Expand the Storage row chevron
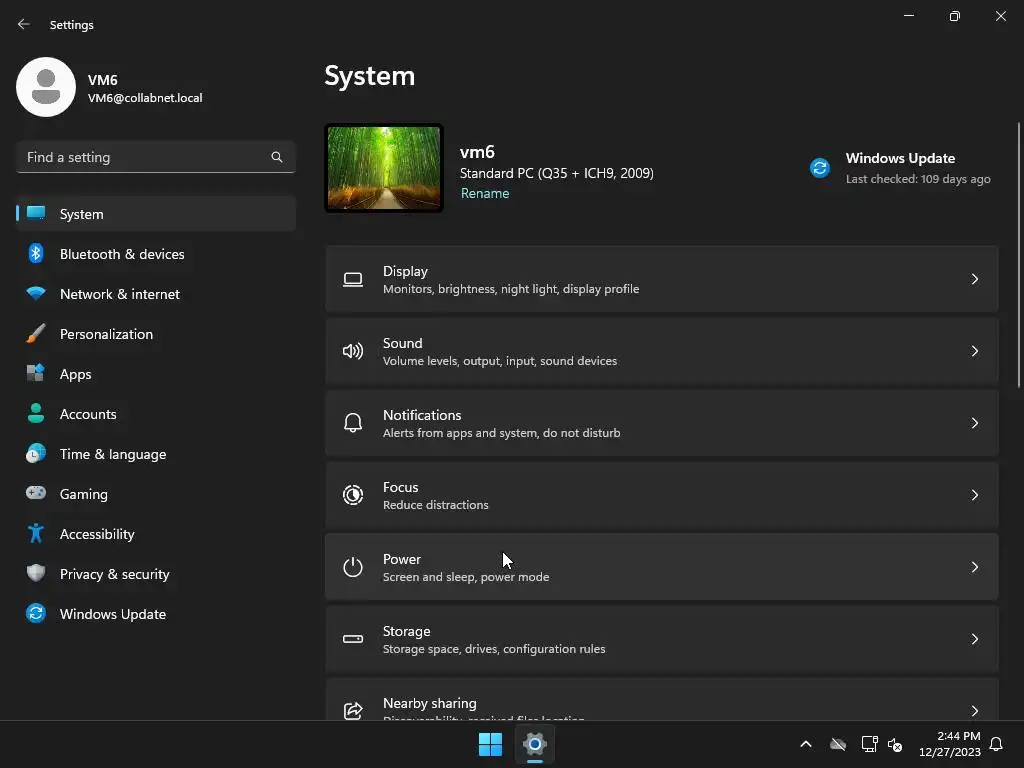This screenshot has width=1024, height=768. [x=974, y=639]
